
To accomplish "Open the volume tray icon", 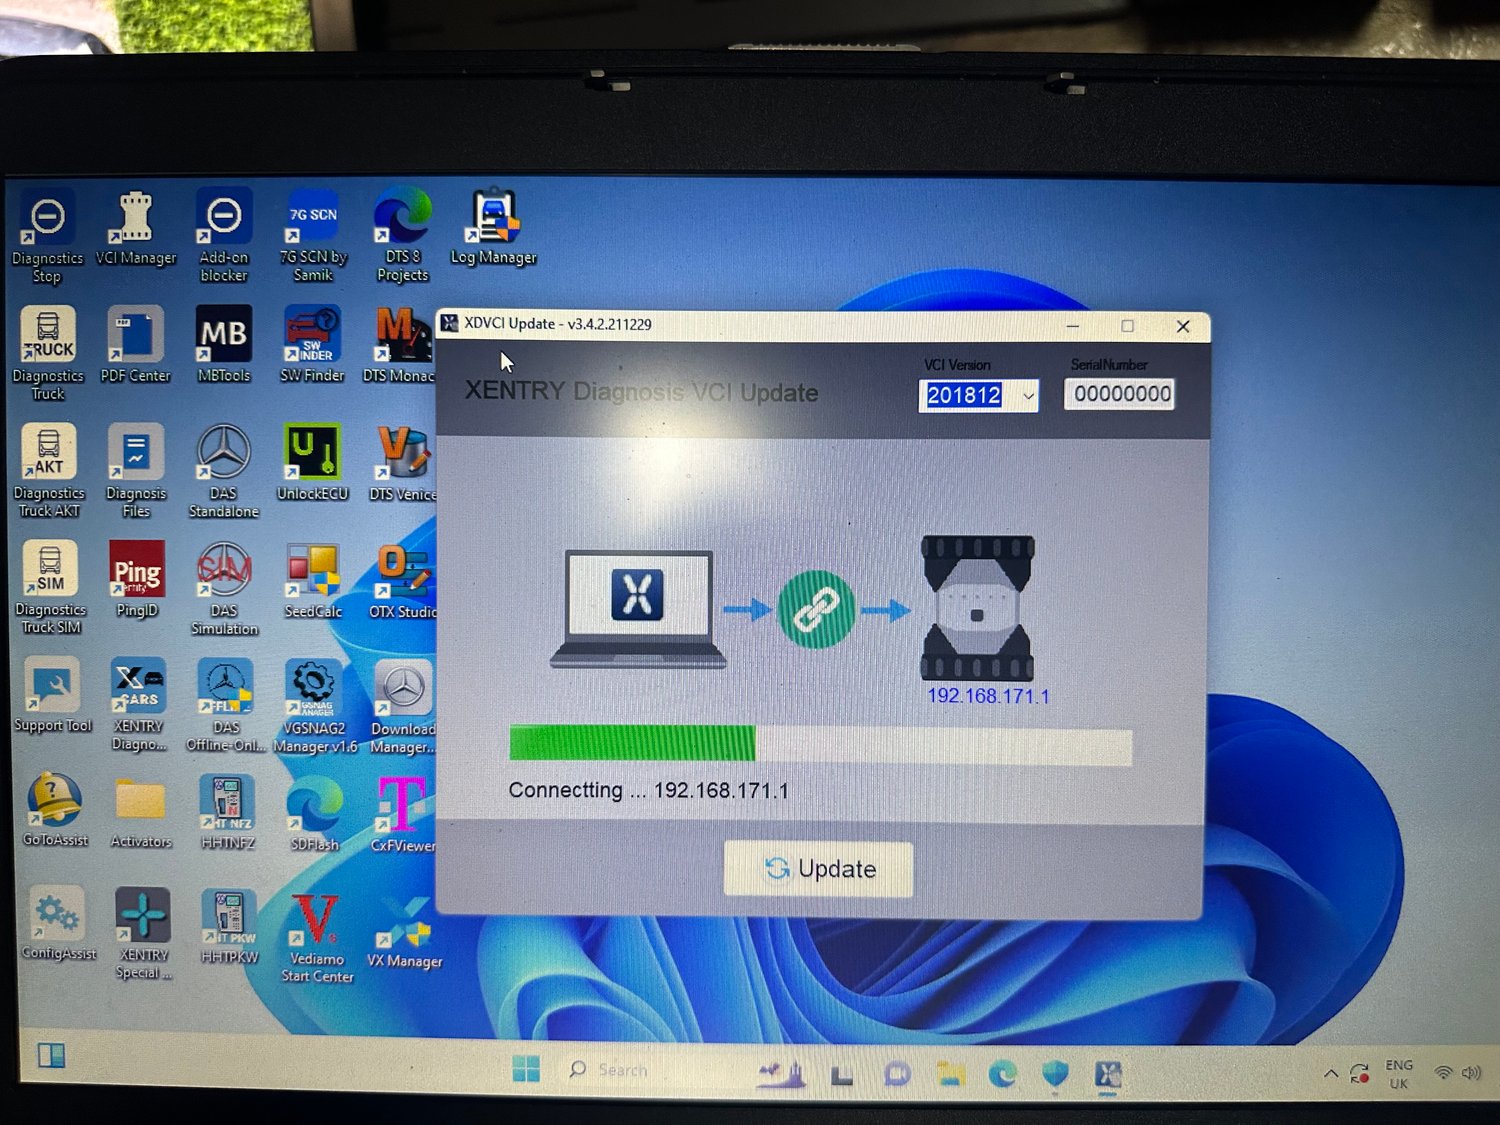I will (x=1471, y=1073).
